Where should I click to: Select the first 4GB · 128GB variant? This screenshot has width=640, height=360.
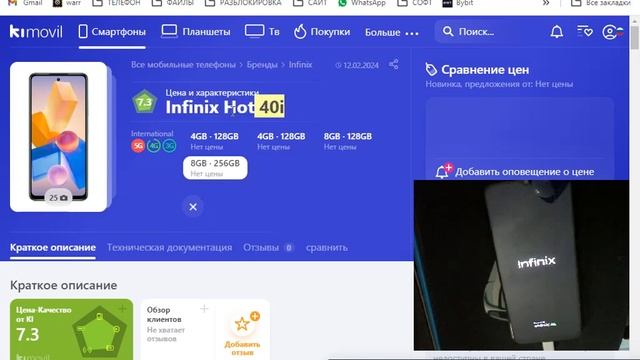tap(214, 141)
